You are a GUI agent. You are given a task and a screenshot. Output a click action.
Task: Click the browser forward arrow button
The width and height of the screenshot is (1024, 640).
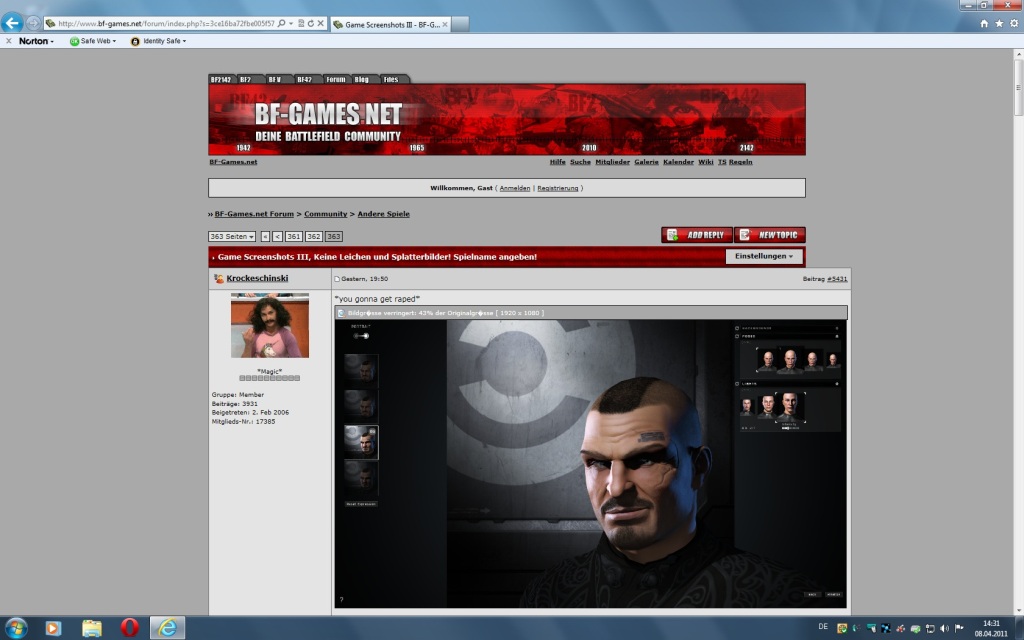point(33,24)
